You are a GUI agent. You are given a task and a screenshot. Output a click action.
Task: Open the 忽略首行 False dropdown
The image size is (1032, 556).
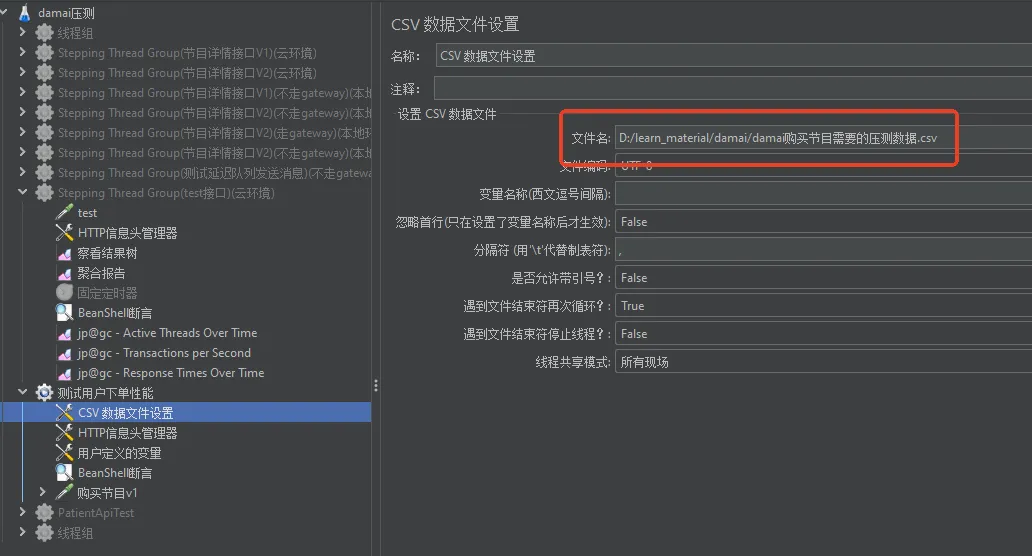point(822,222)
